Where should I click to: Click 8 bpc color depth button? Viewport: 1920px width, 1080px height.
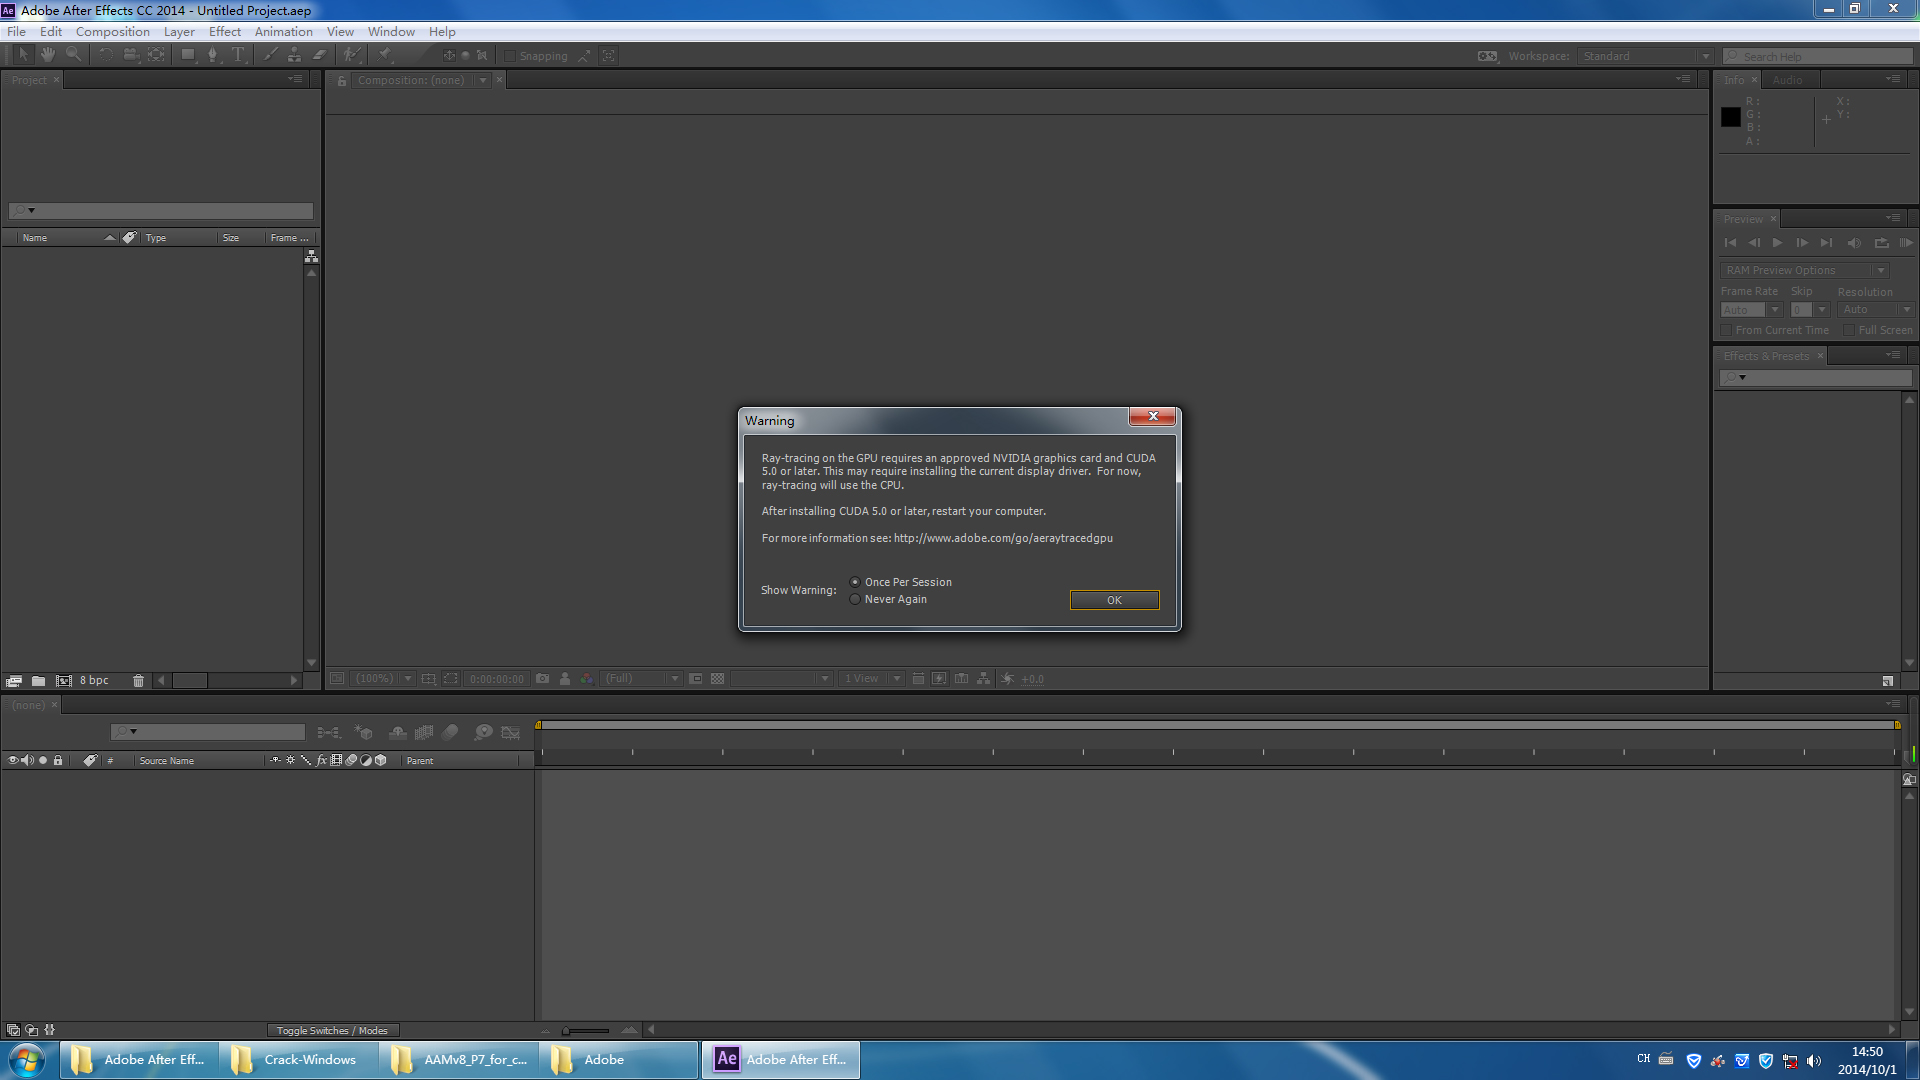(x=94, y=681)
